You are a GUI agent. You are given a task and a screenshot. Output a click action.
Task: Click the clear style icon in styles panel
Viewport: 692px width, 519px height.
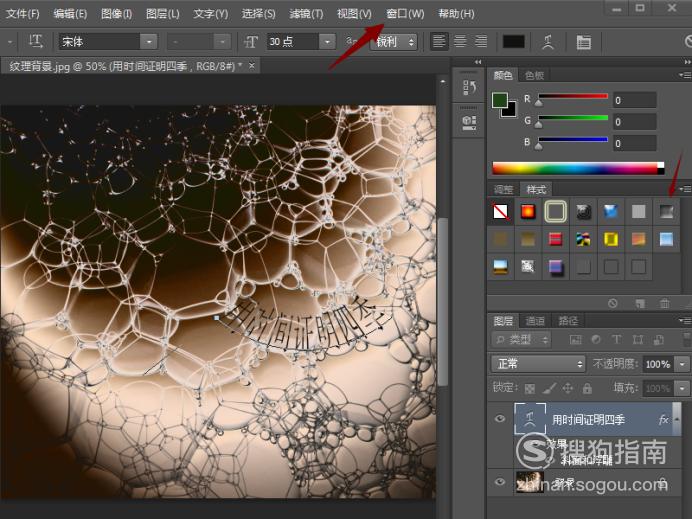tap(613, 303)
